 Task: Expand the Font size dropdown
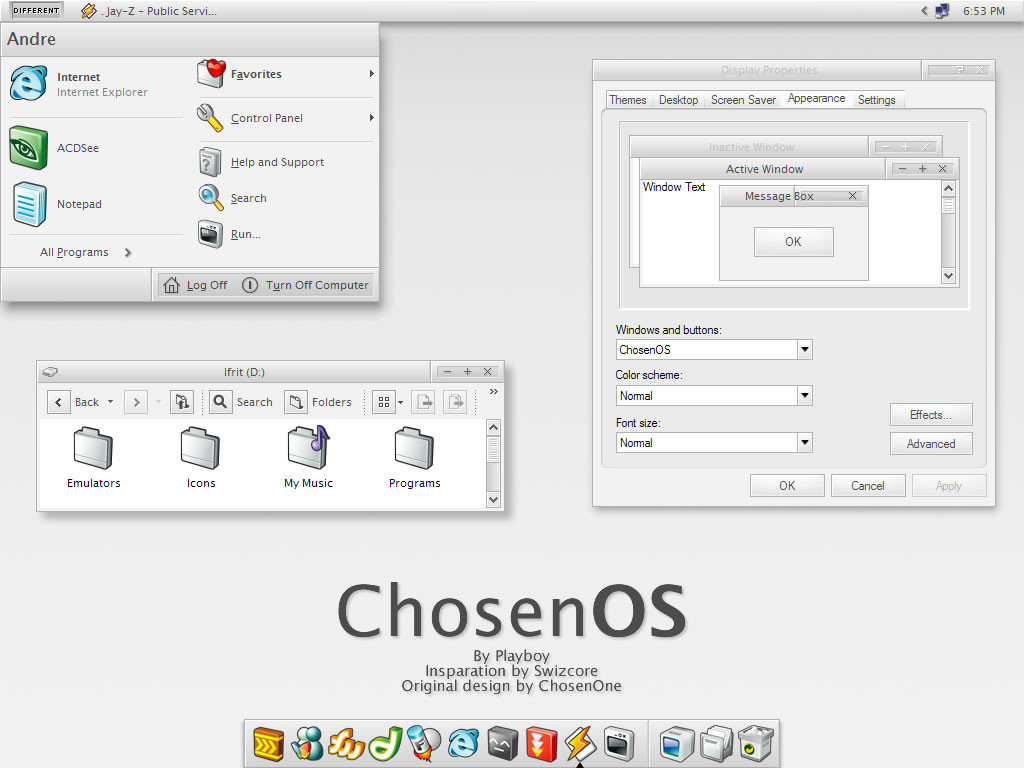click(805, 442)
